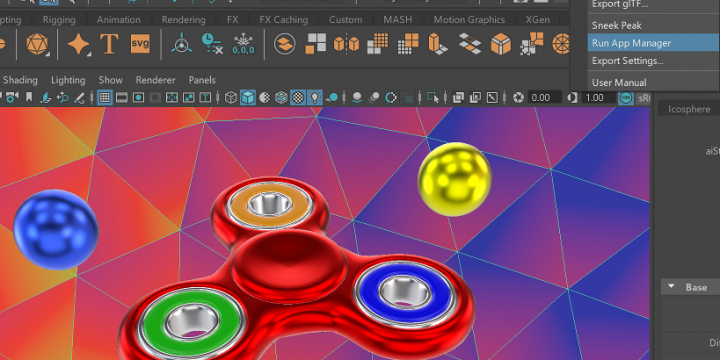720x360 pixels.
Task: Click the Super Shapes star shelf icon
Action: pyautogui.click(x=79, y=44)
